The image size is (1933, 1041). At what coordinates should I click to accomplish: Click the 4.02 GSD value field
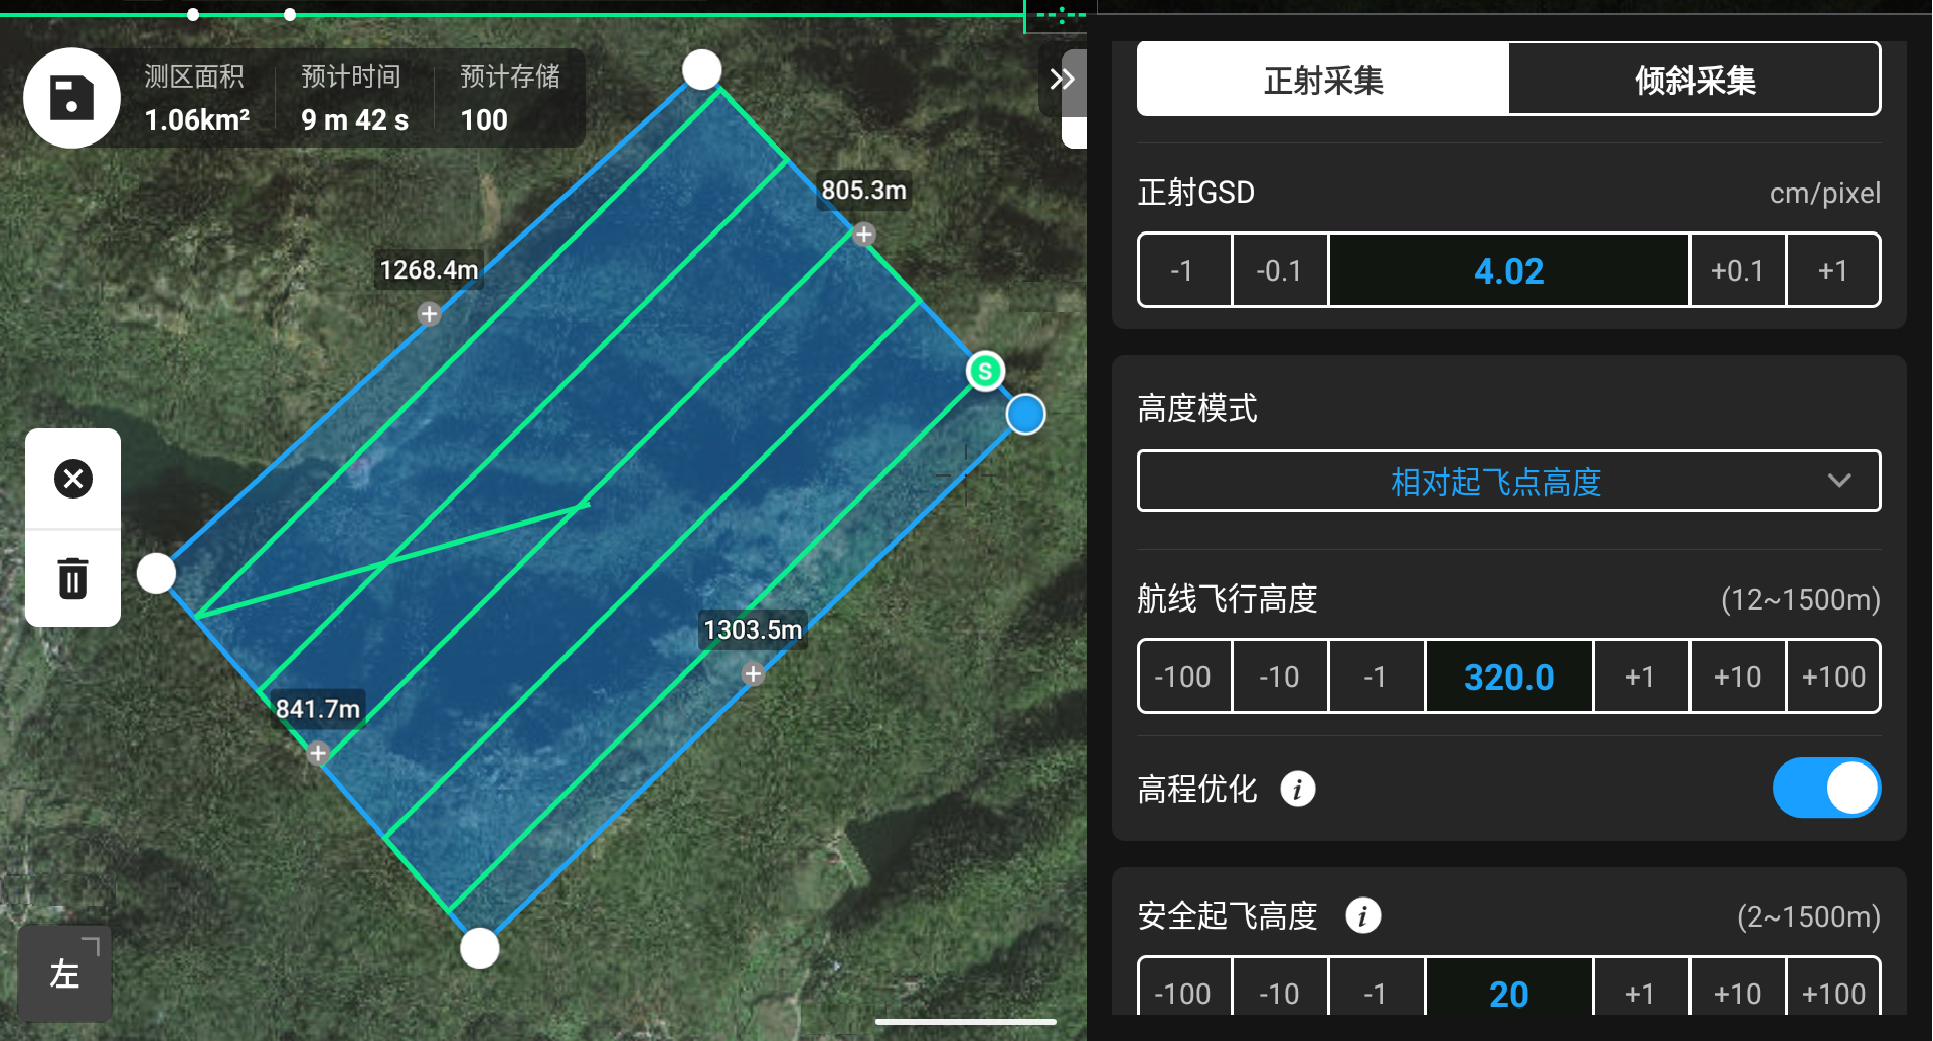pyautogui.click(x=1509, y=271)
